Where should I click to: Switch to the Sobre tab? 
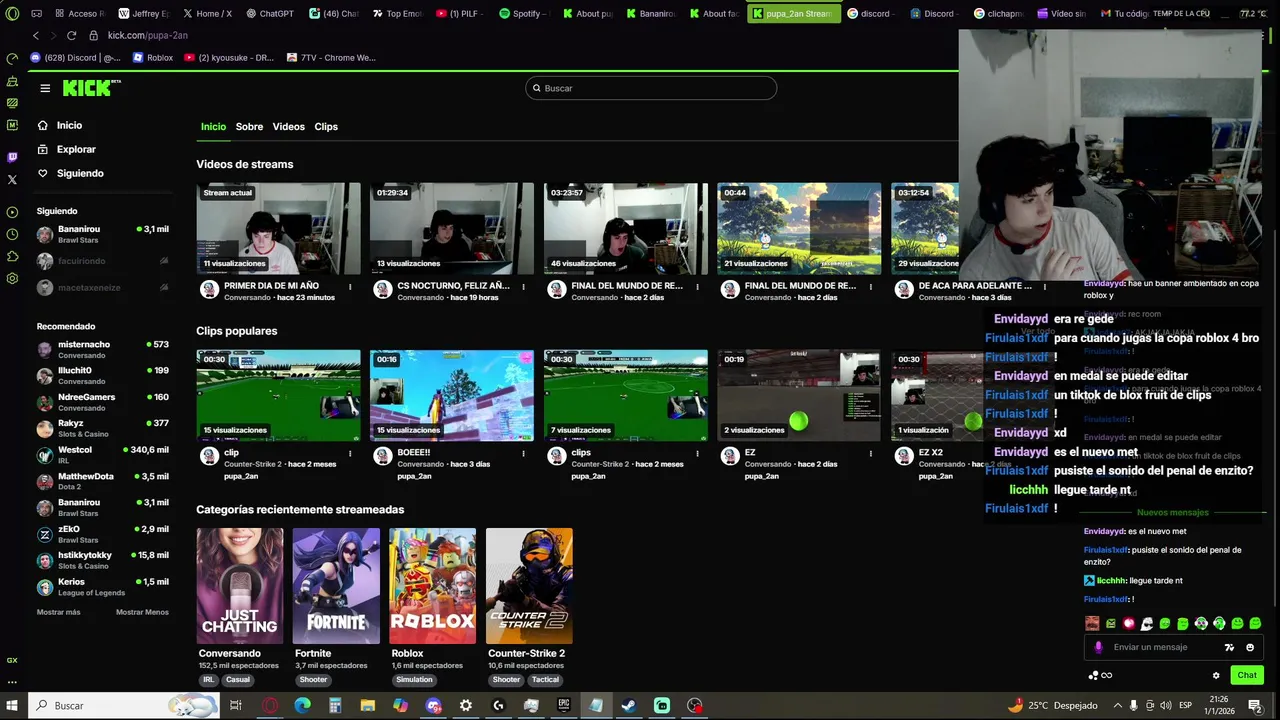[249, 127]
